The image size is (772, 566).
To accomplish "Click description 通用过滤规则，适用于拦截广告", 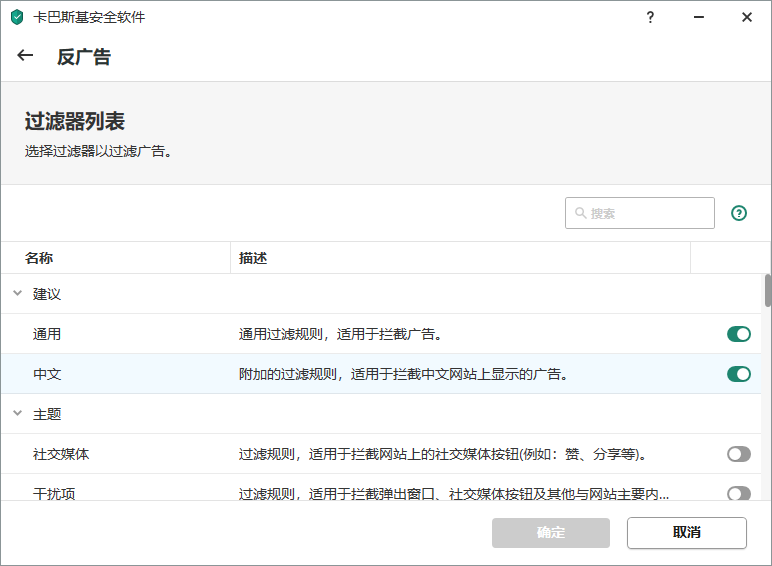I will [340, 334].
